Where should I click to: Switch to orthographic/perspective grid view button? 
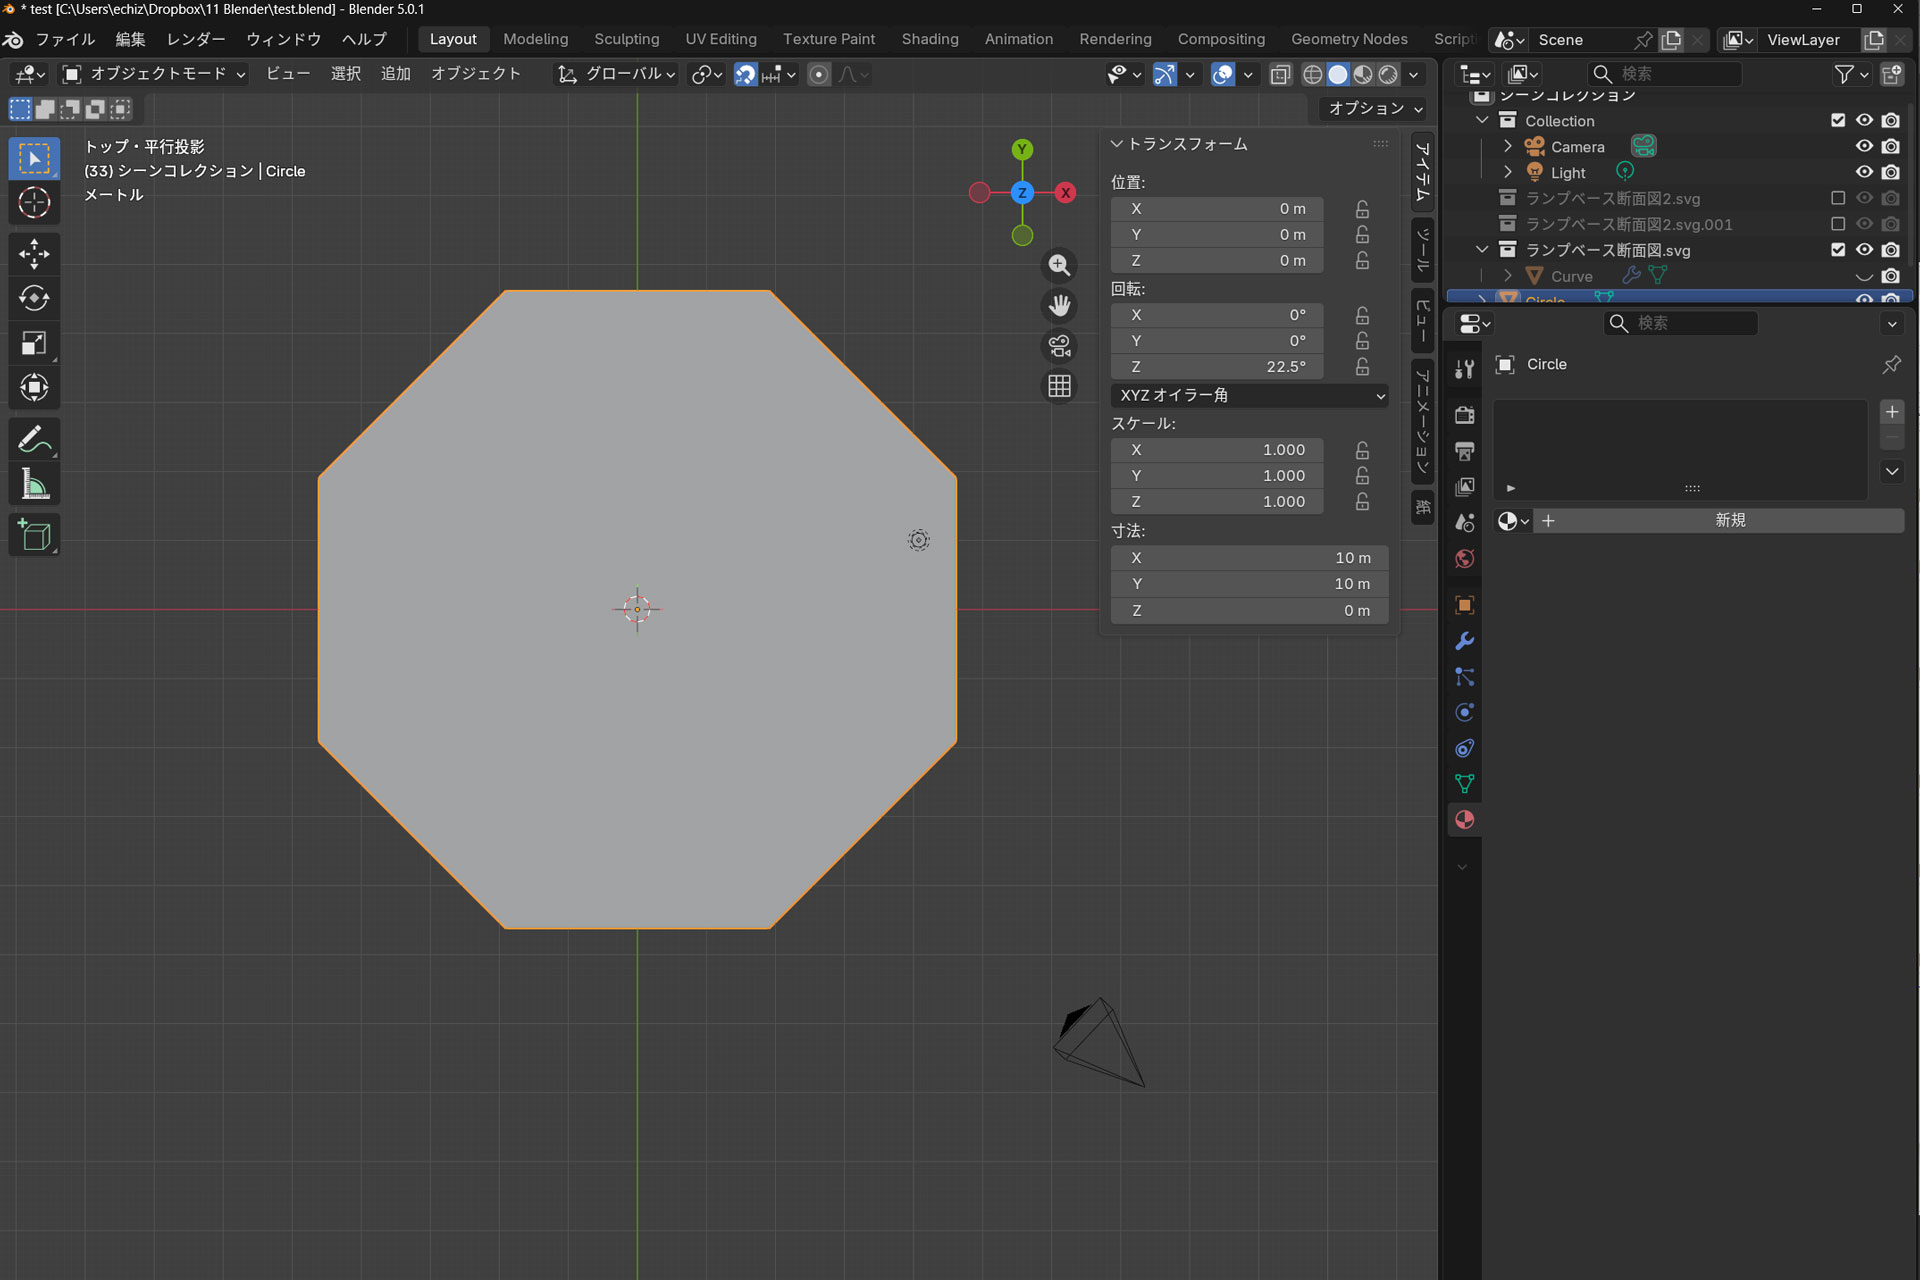click(1059, 386)
